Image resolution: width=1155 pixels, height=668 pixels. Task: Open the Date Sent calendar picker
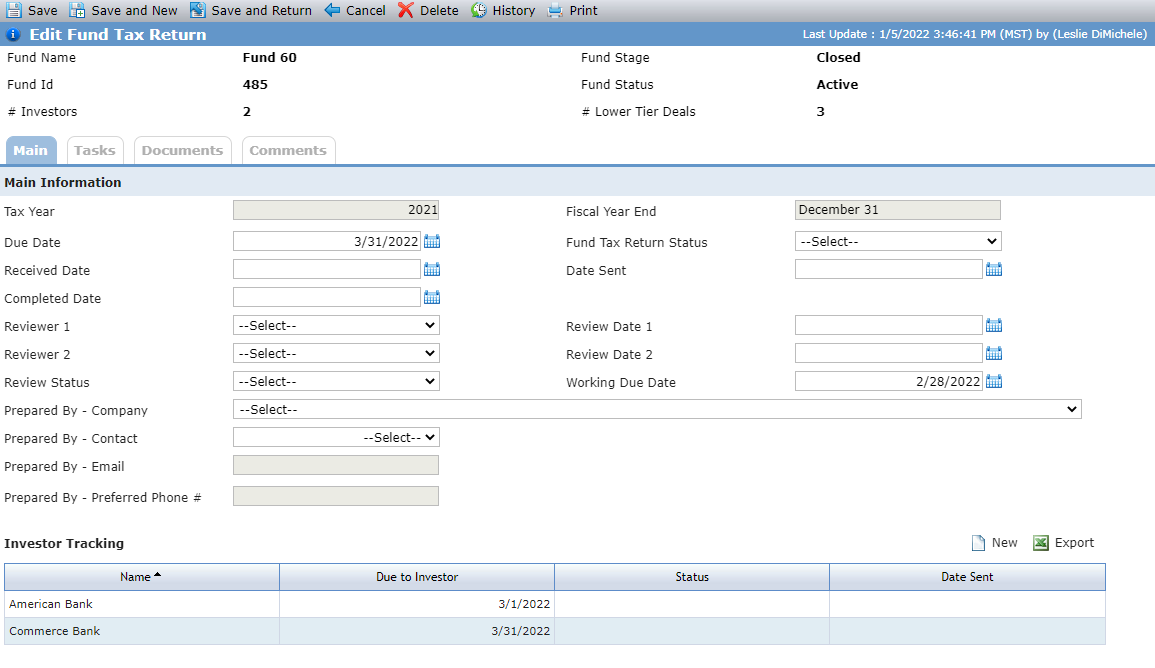[994, 270]
